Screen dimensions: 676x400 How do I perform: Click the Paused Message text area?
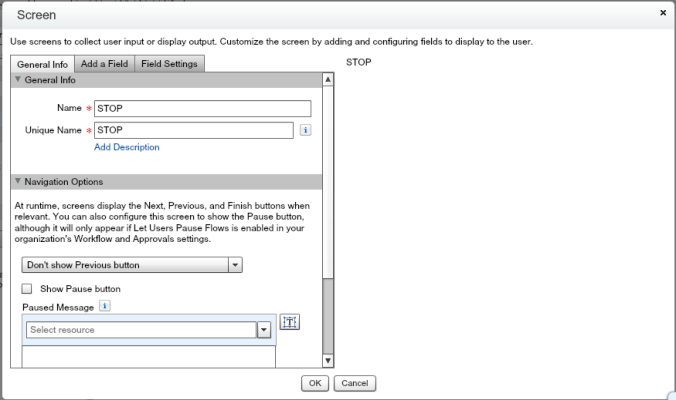(x=149, y=357)
